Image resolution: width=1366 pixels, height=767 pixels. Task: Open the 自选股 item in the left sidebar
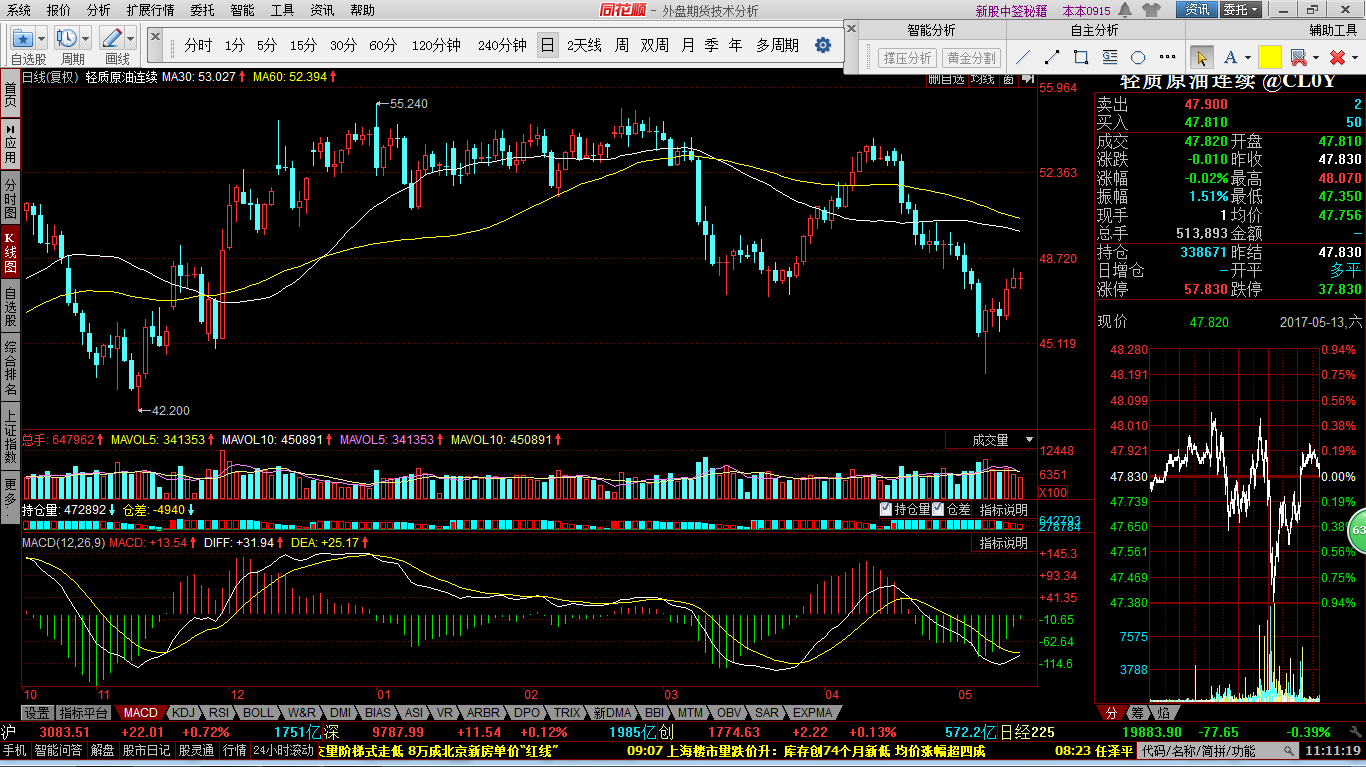(x=10, y=307)
